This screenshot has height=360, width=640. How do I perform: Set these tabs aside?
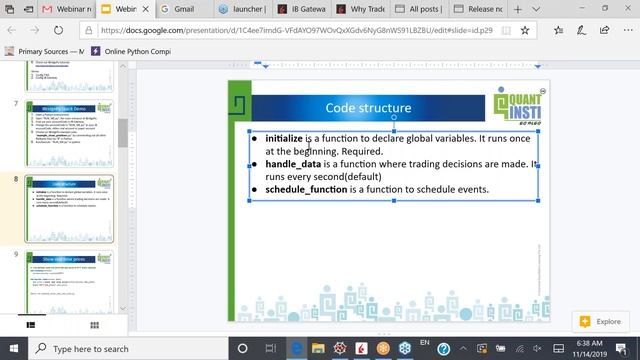click(x=28, y=9)
